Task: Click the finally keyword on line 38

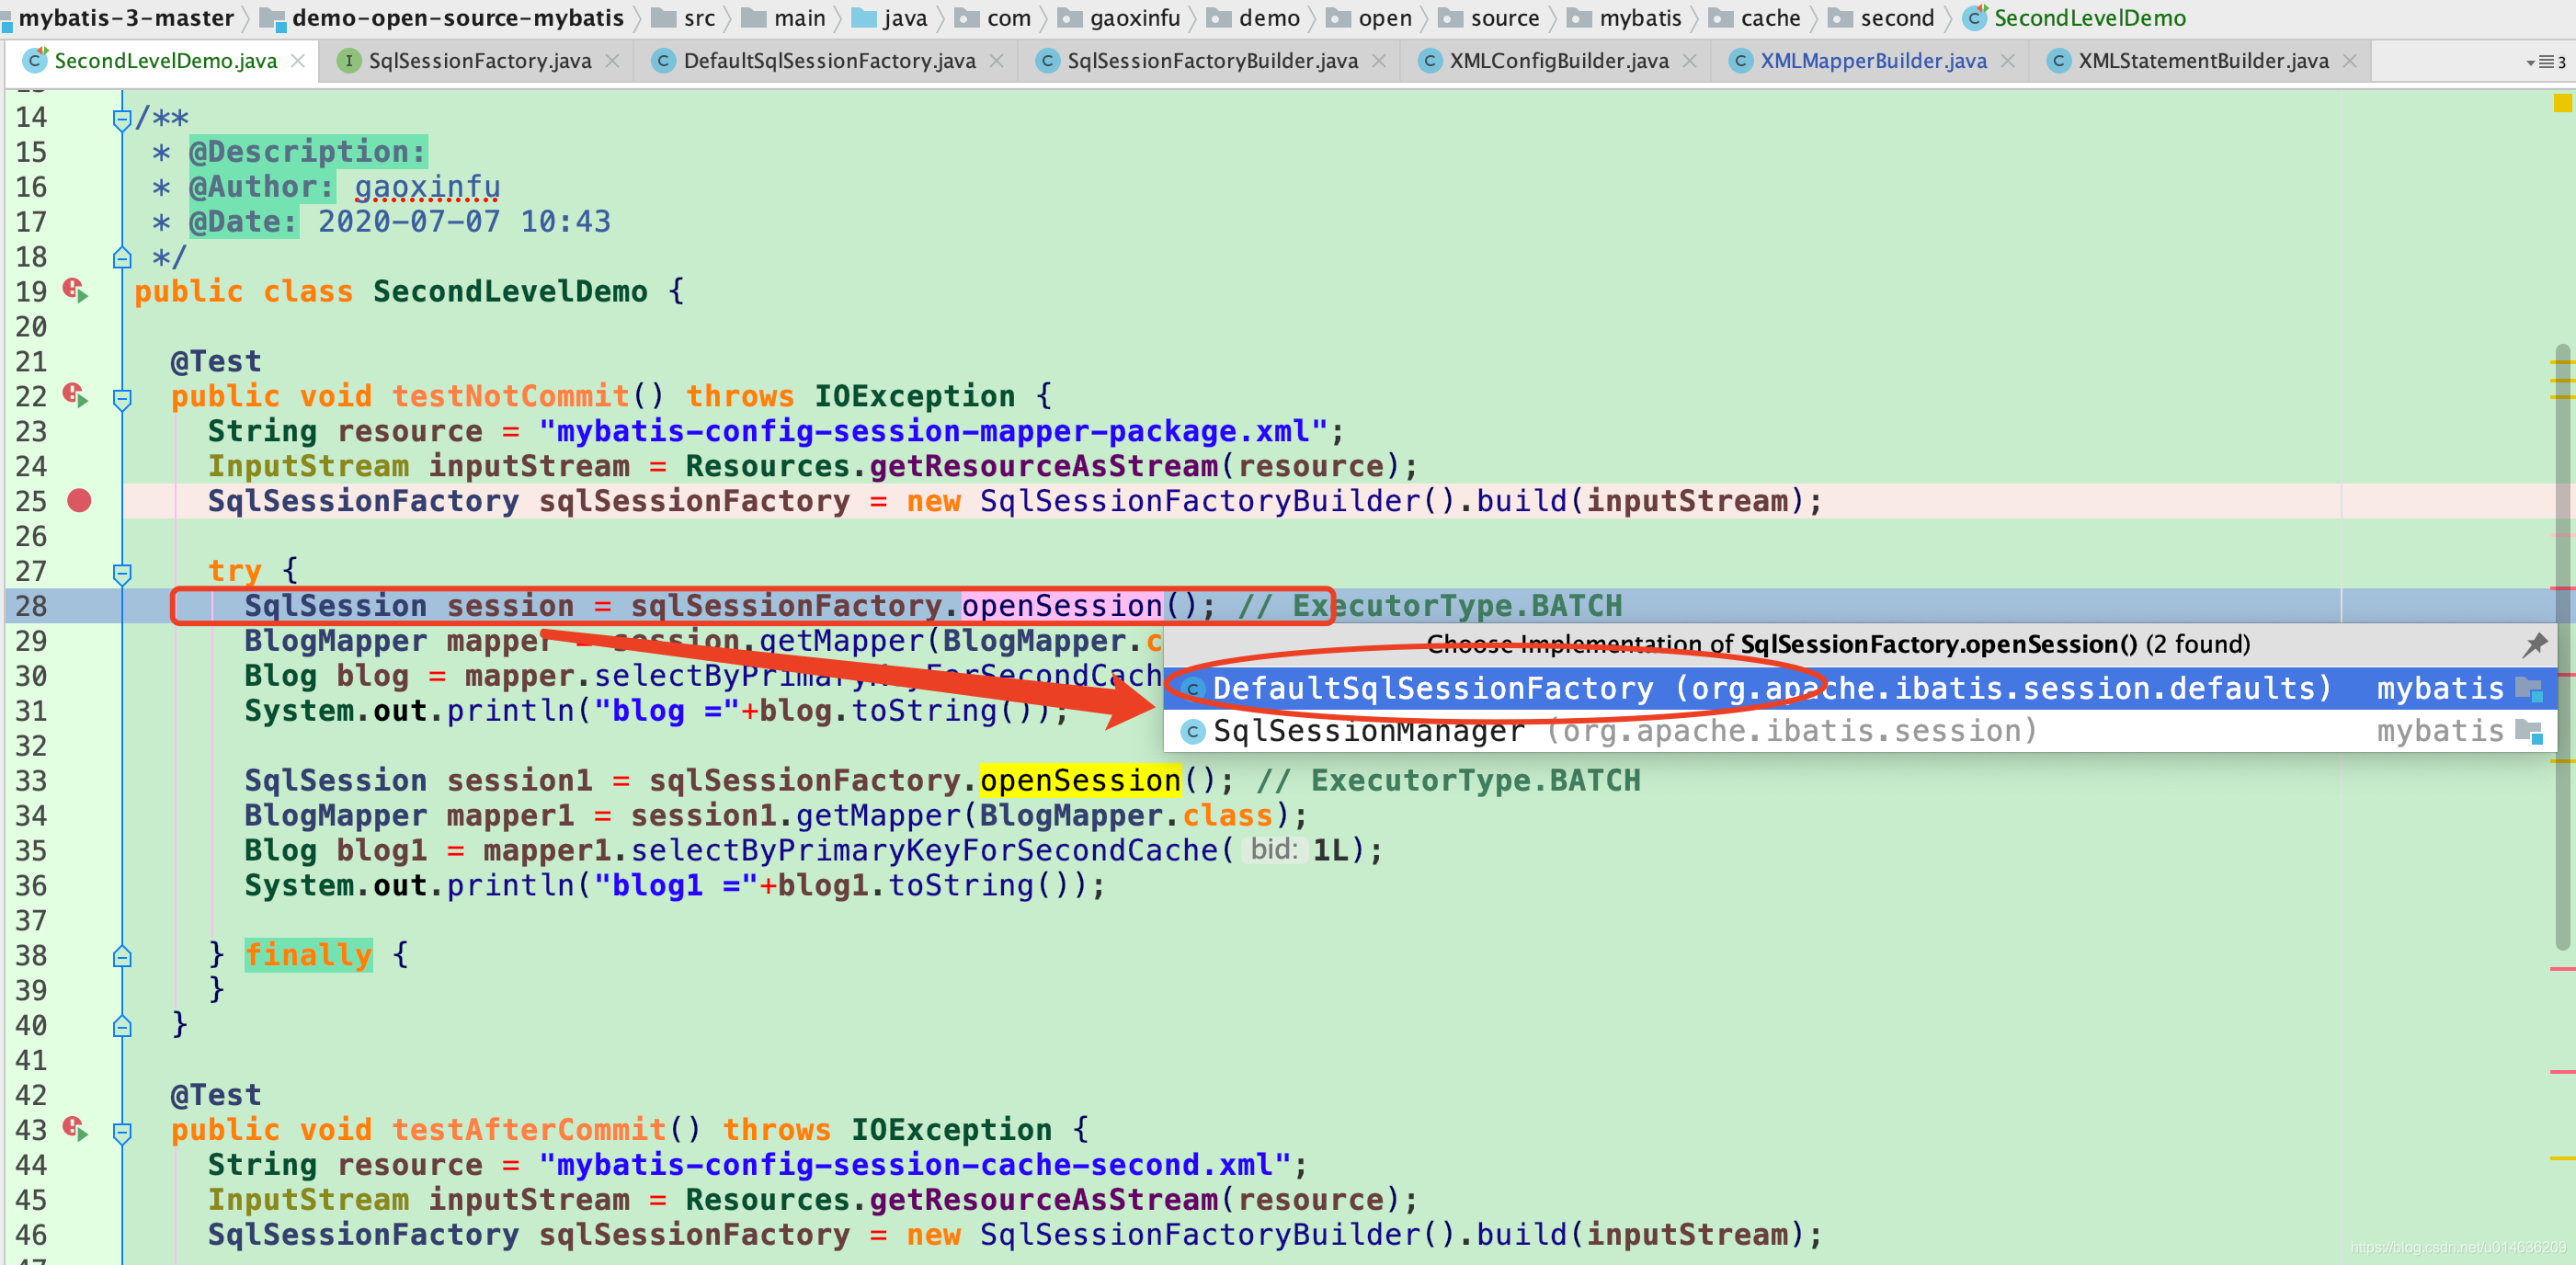Action: coord(308,955)
